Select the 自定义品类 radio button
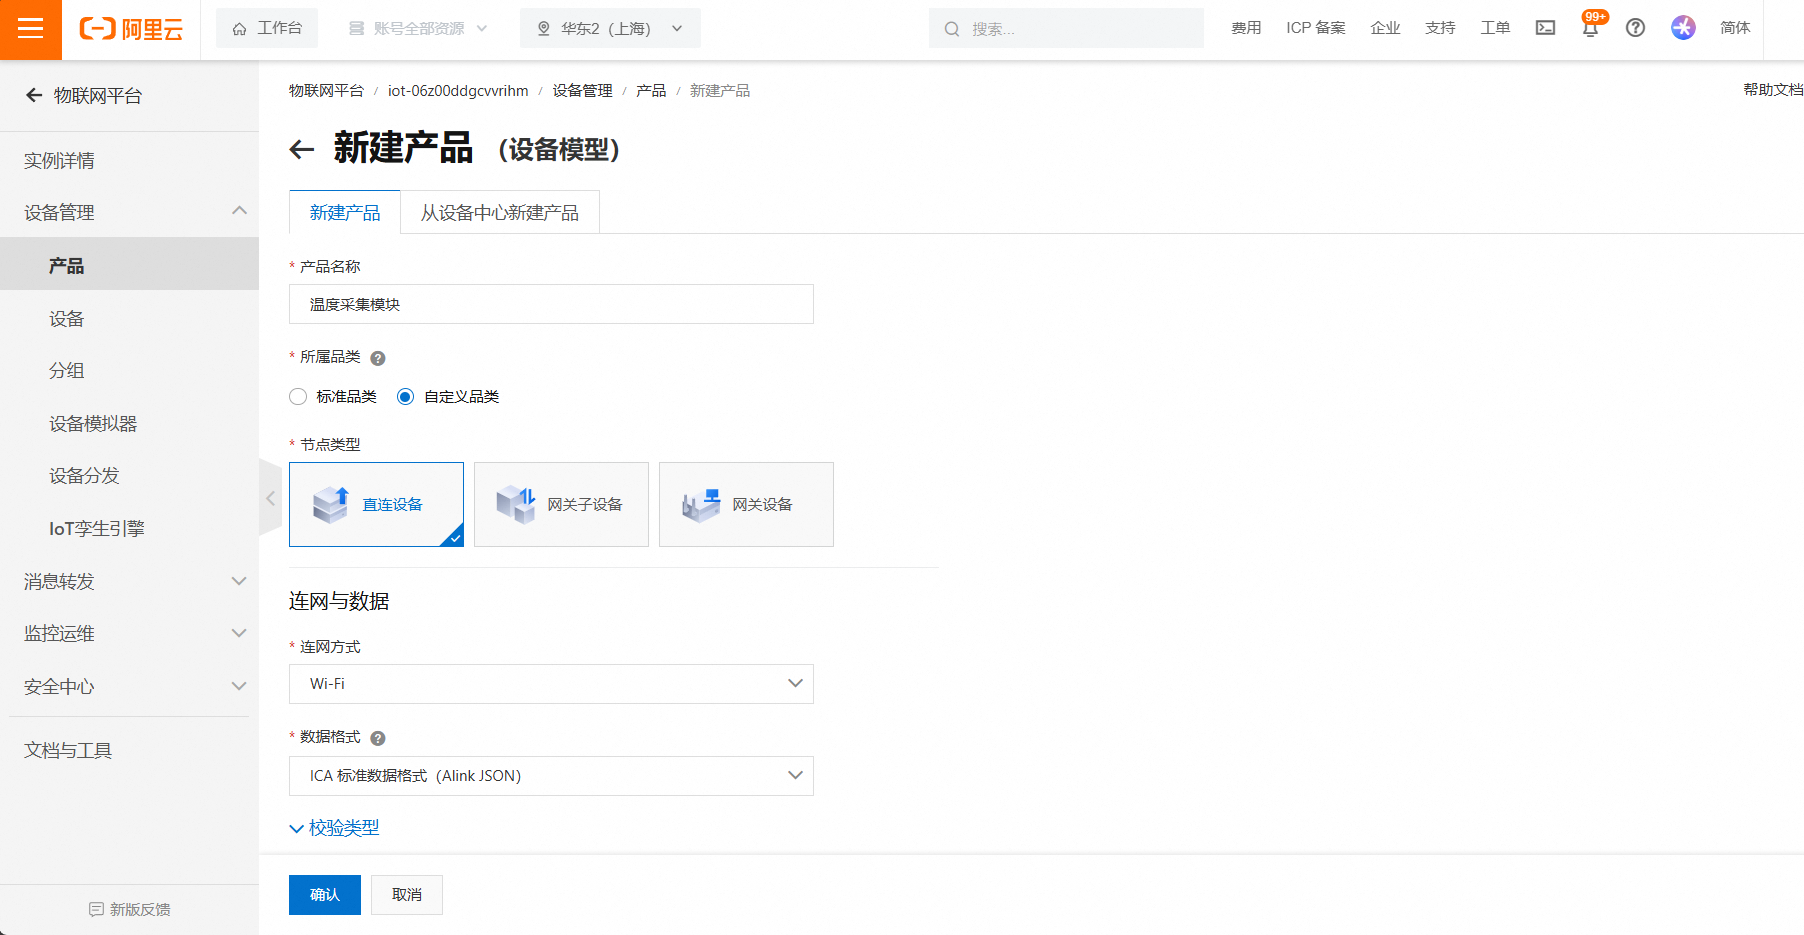The height and width of the screenshot is (935, 1804). pyautogui.click(x=405, y=397)
